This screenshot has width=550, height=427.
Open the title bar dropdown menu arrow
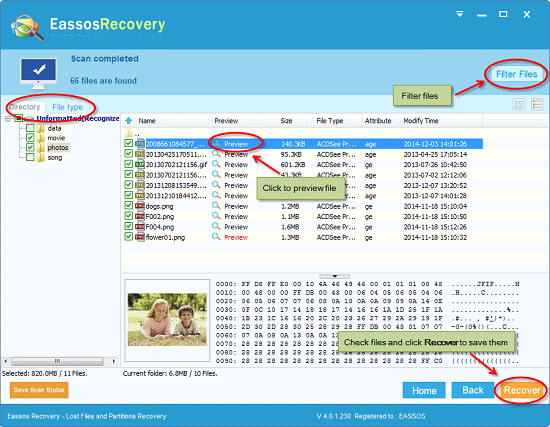460,14
